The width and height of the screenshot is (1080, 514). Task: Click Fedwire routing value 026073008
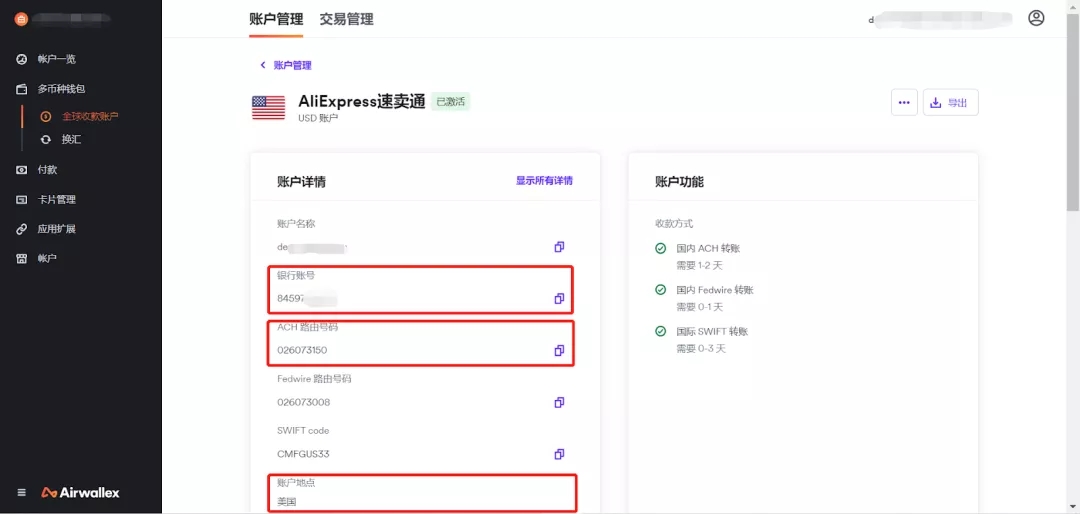click(302, 402)
